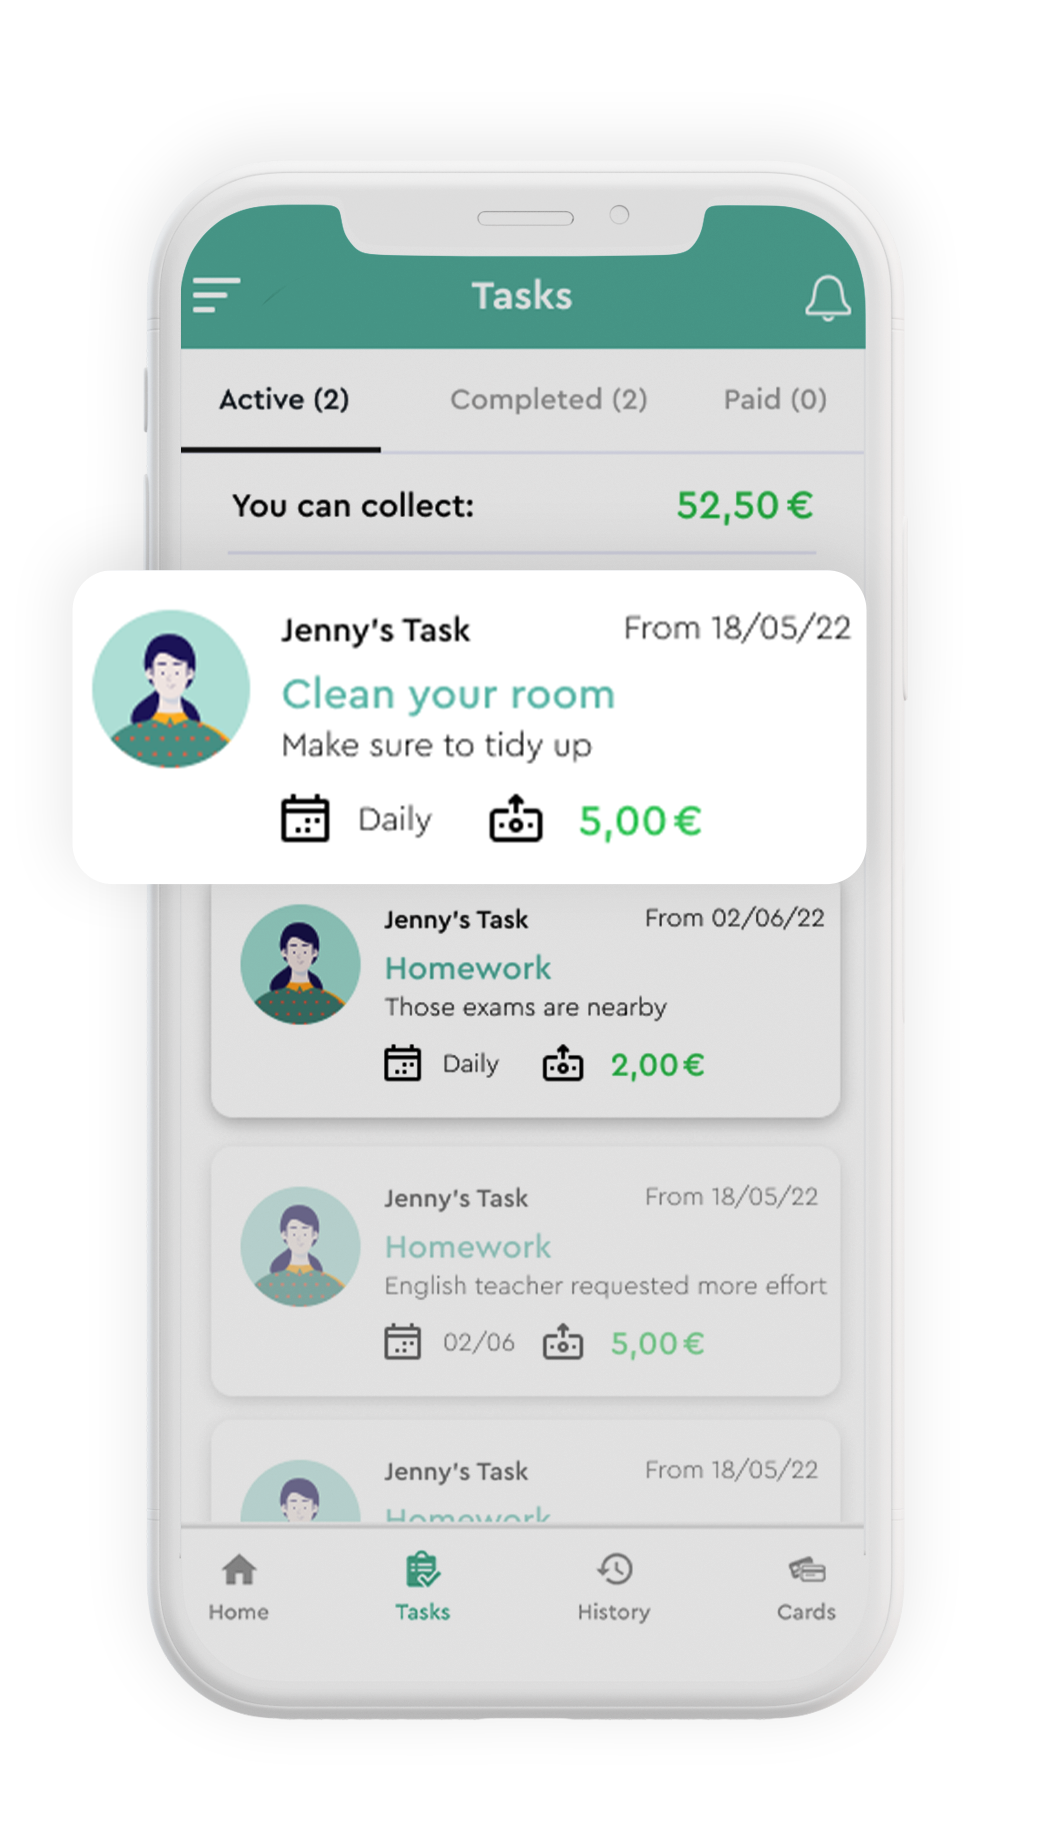Open the hamburger menu icon
The image size is (1047, 1844).
pos(216,295)
